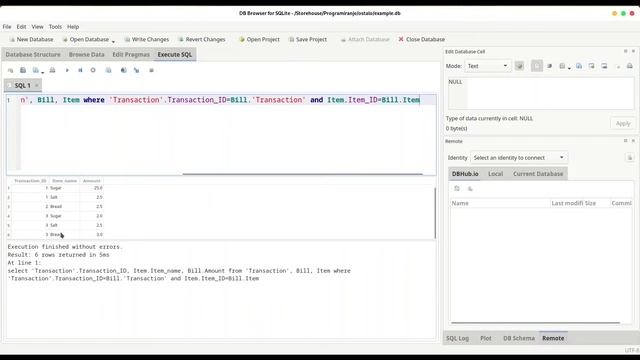Open the View menu
Image resolution: width=640 pixels, height=360 pixels.
38,27
